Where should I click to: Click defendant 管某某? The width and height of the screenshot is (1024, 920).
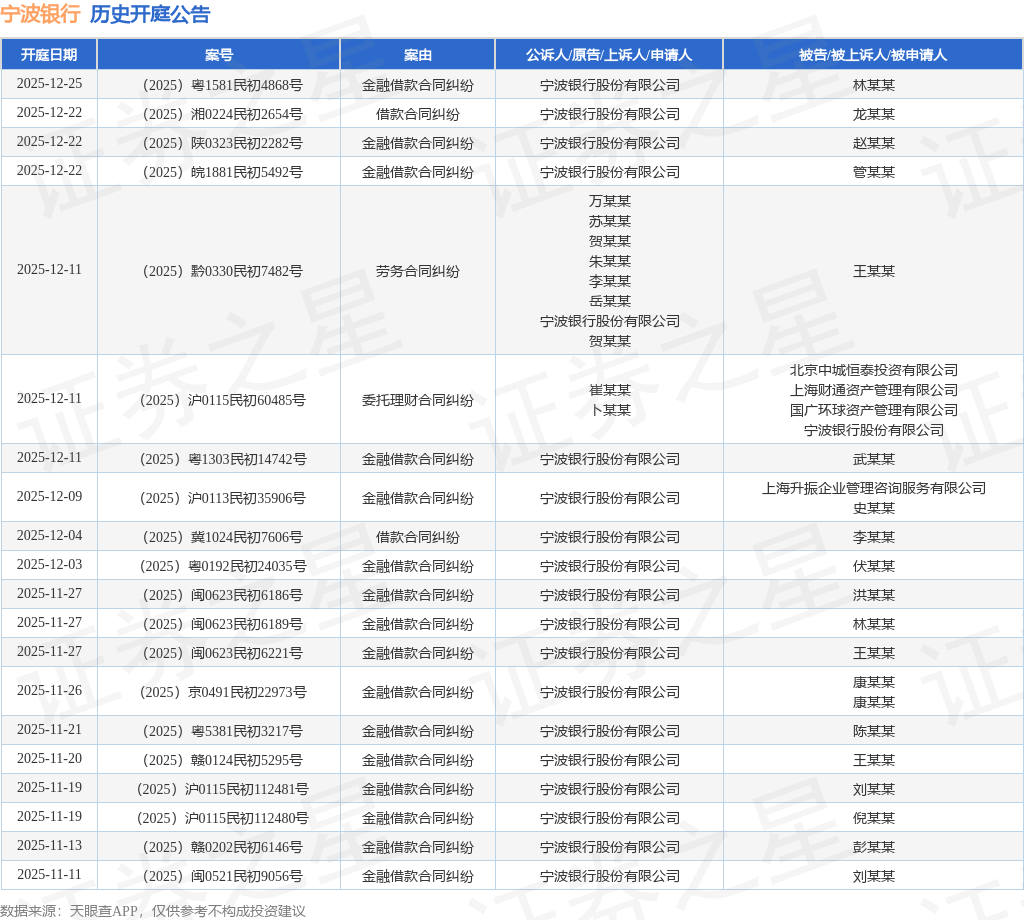coord(874,172)
